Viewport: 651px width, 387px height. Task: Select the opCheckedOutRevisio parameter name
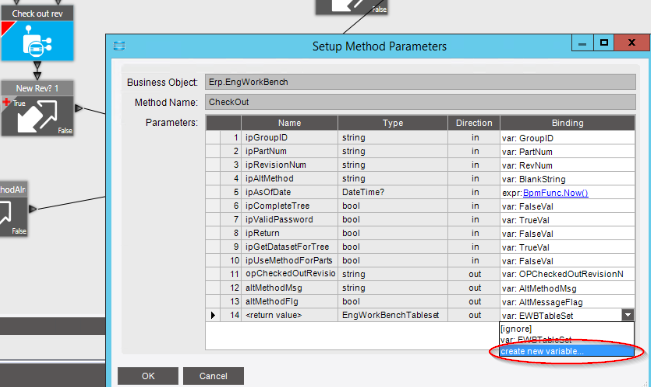(289, 274)
